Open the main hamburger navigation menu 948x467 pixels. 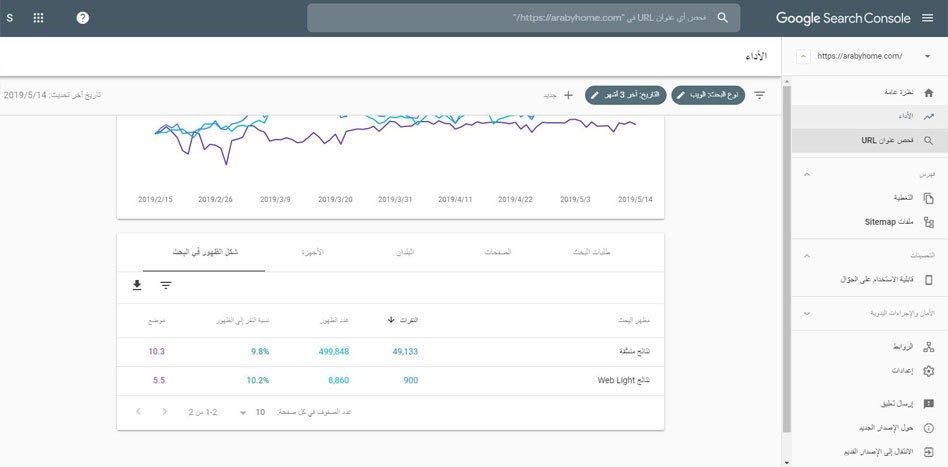tap(926, 18)
